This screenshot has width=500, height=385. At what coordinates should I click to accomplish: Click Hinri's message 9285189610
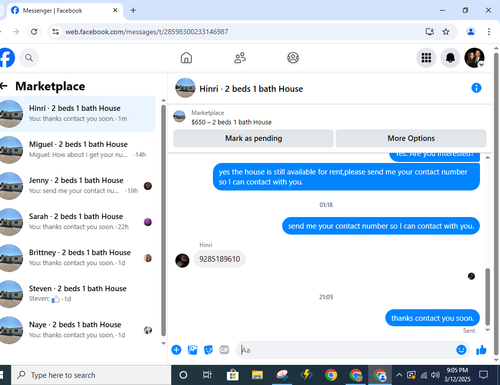coord(220,259)
